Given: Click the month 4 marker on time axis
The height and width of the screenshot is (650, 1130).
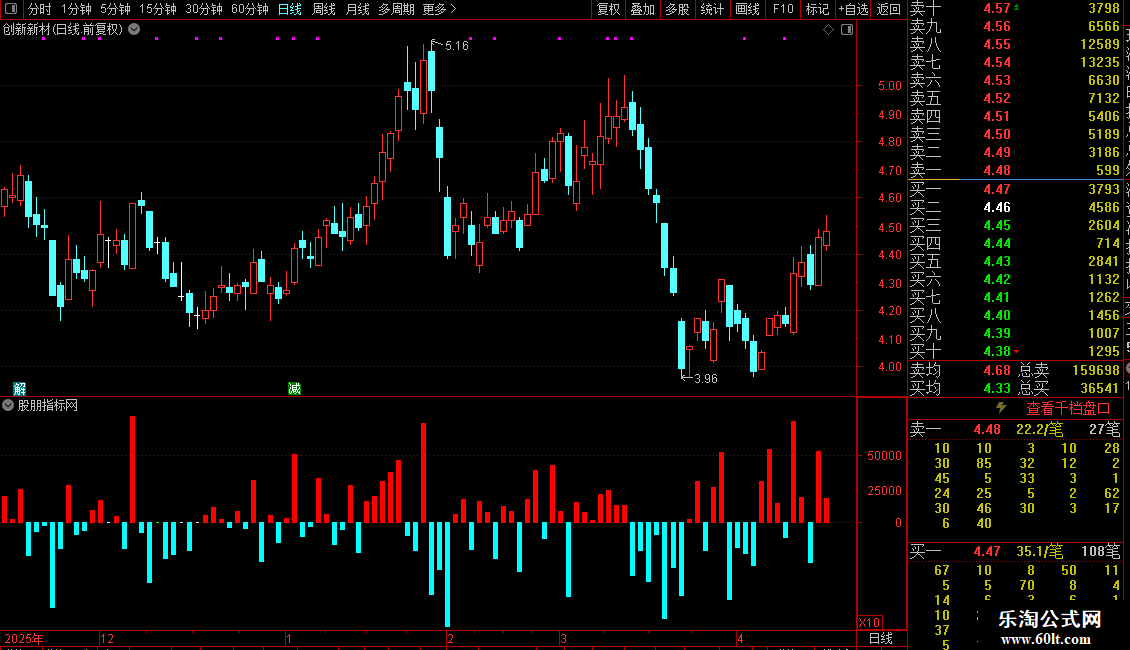Looking at the screenshot, I should 740,638.
